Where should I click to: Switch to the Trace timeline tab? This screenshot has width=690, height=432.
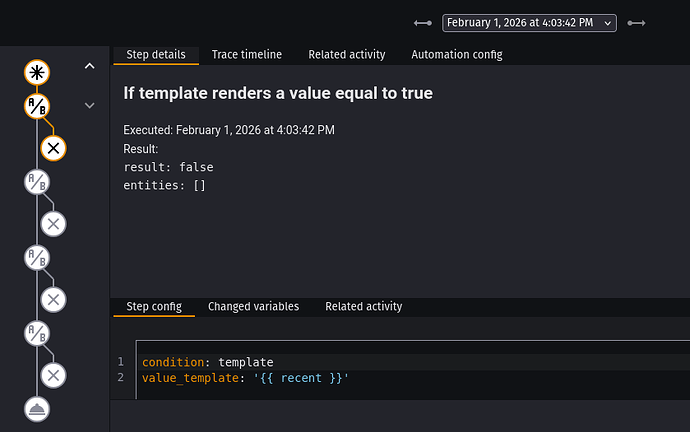point(246,54)
